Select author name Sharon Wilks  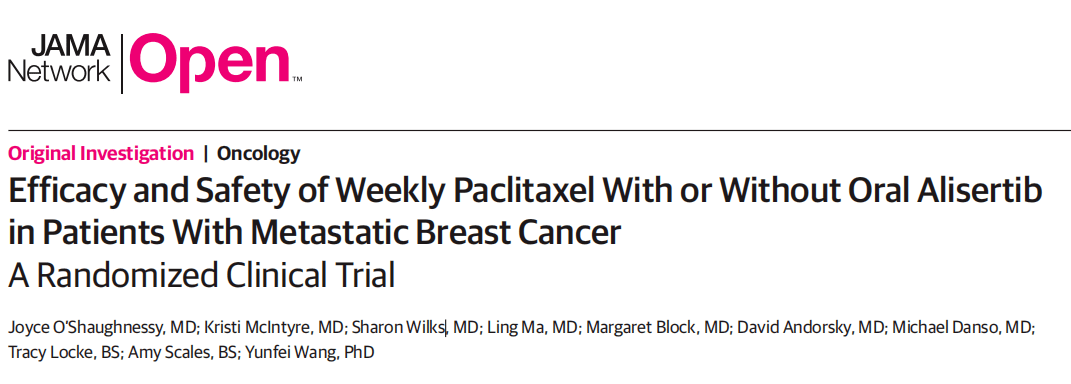click(x=398, y=329)
